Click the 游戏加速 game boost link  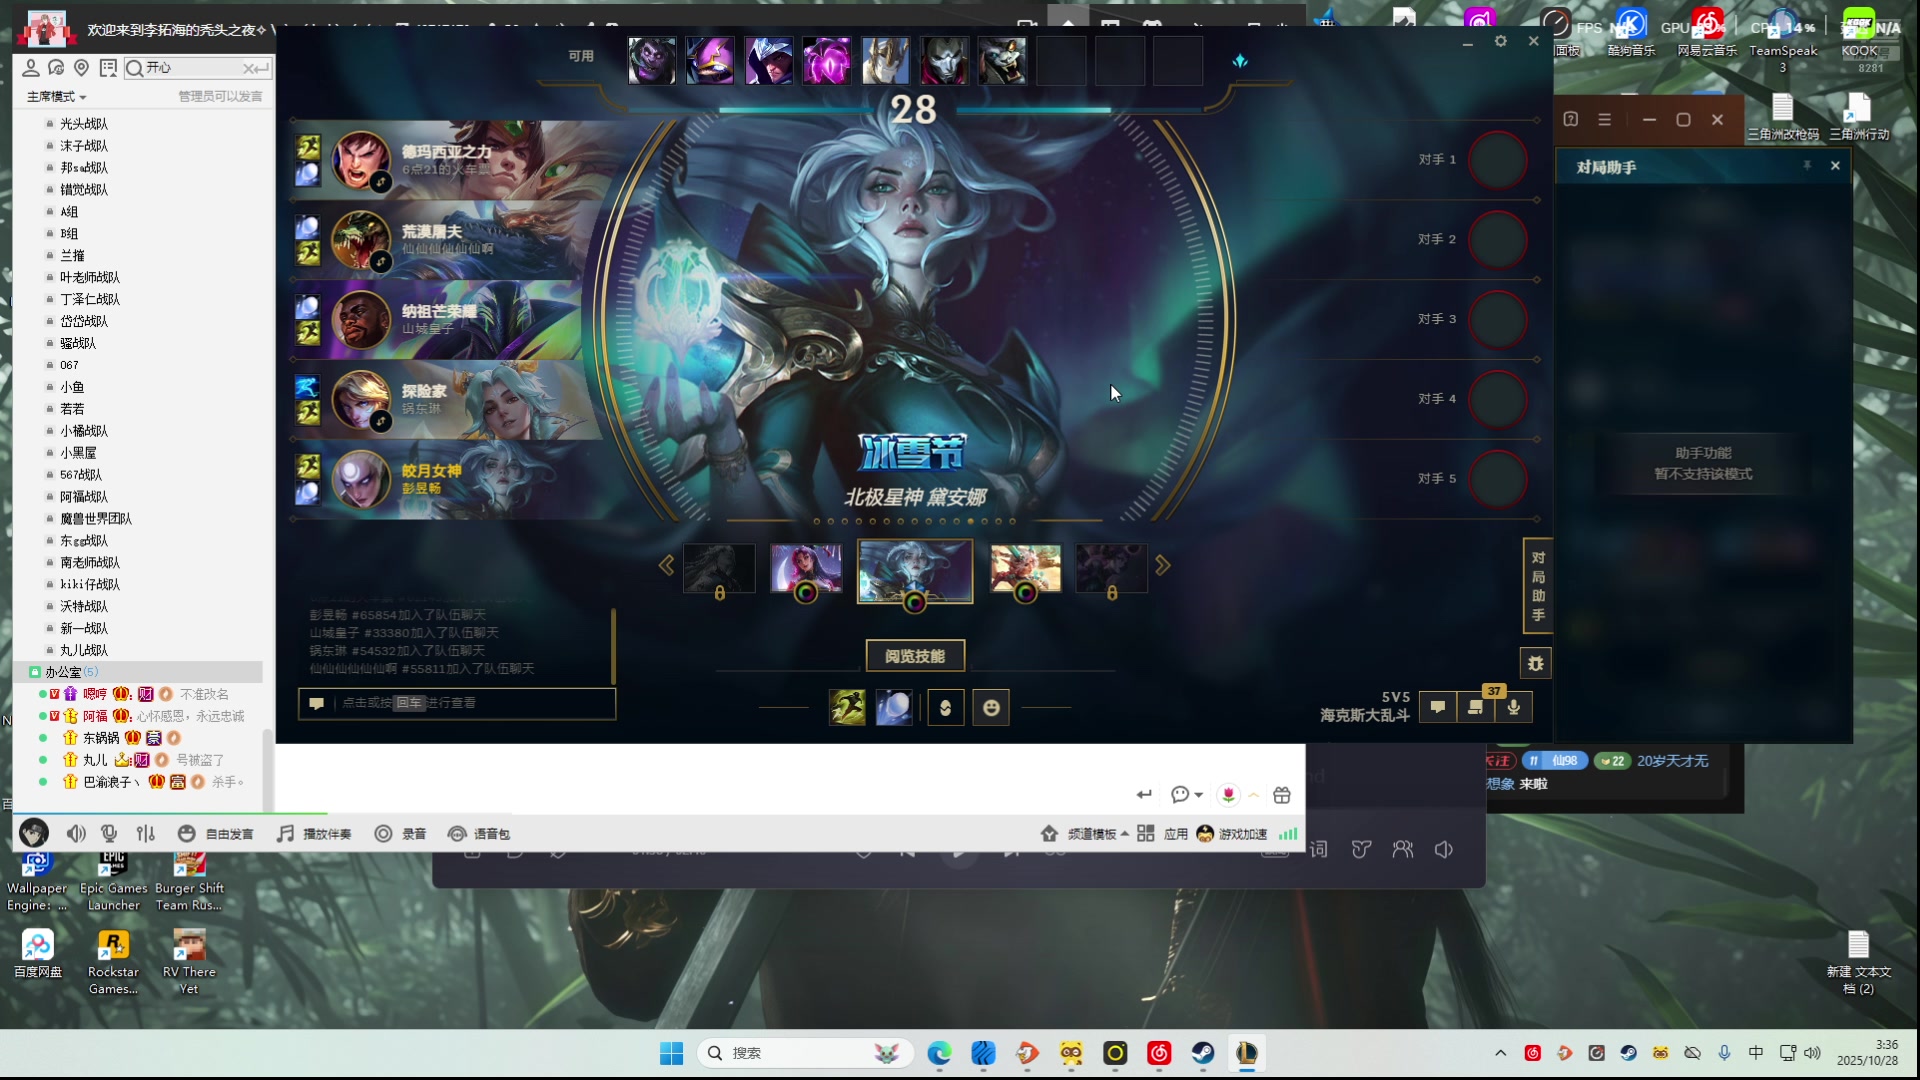tap(1241, 834)
